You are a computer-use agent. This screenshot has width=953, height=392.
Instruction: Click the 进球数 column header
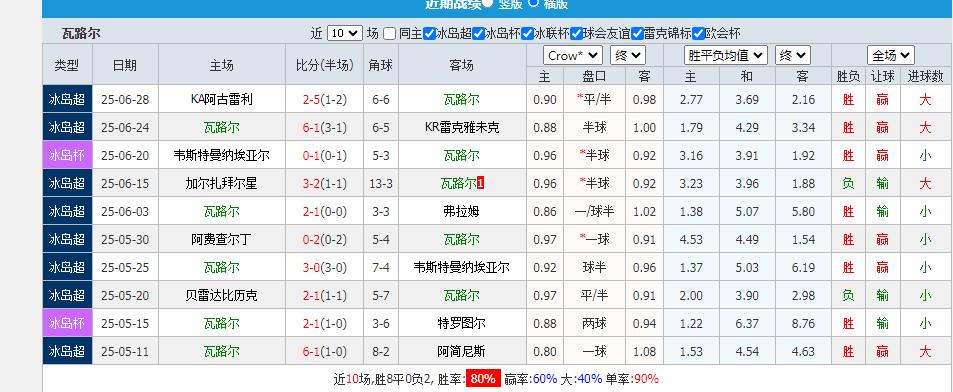(926, 76)
